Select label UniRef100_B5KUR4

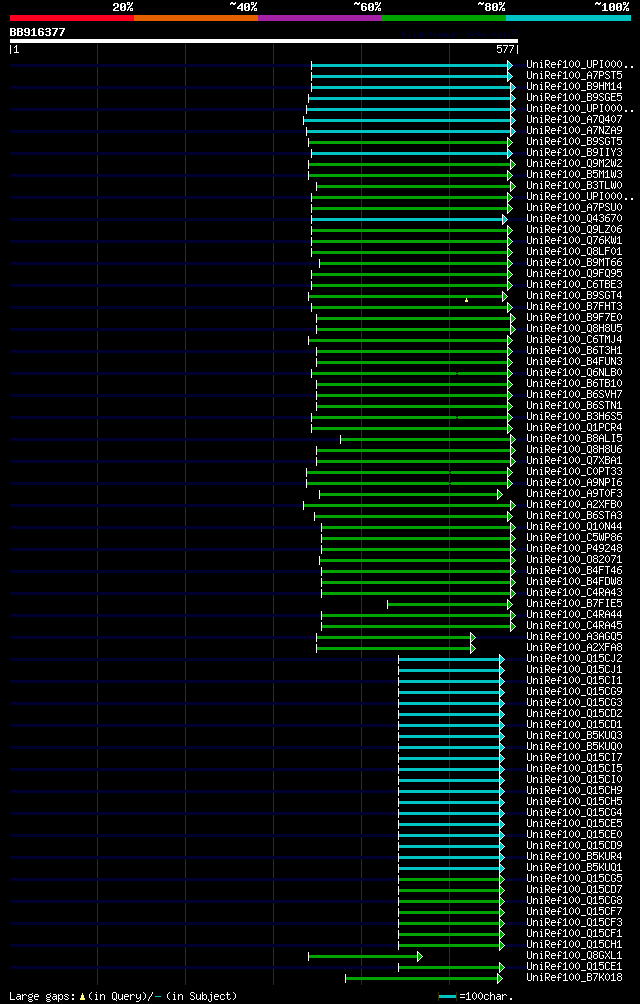[x=574, y=856]
